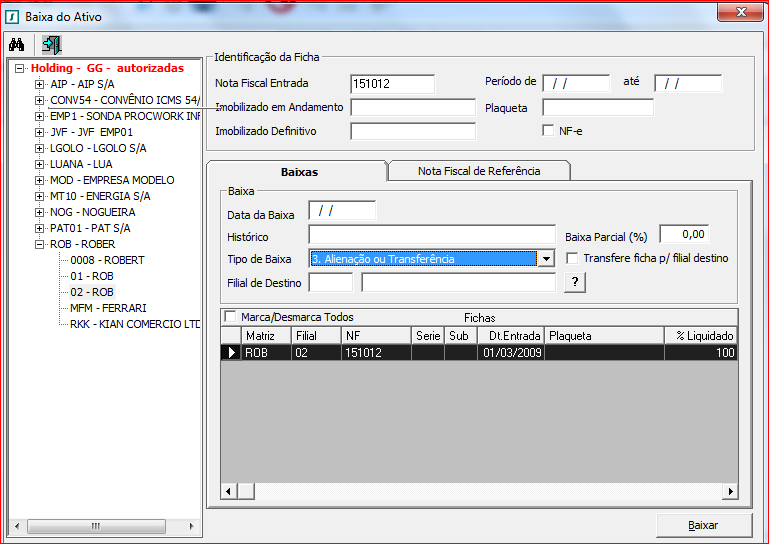Screen dimensions: 769x544
Task: Check Marca/Desmarca Todos
Action: click(x=231, y=317)
